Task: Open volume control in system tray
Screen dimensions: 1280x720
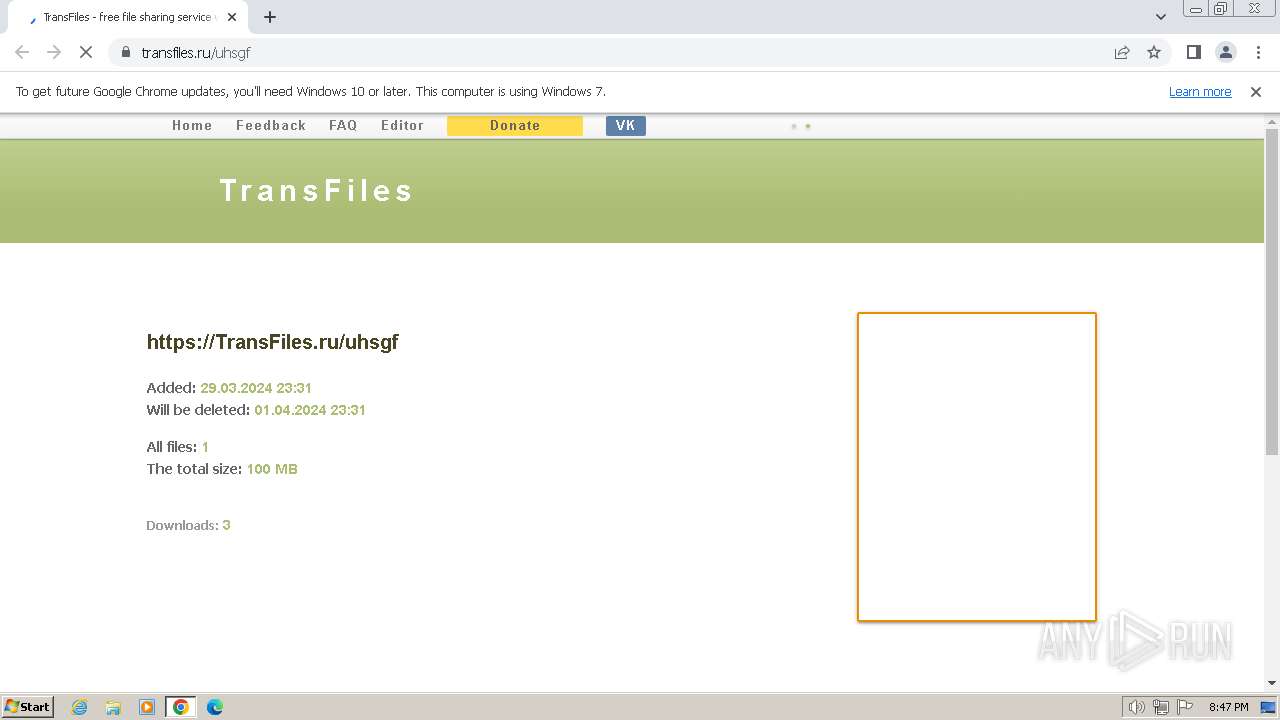Action: pos(1136,707)
